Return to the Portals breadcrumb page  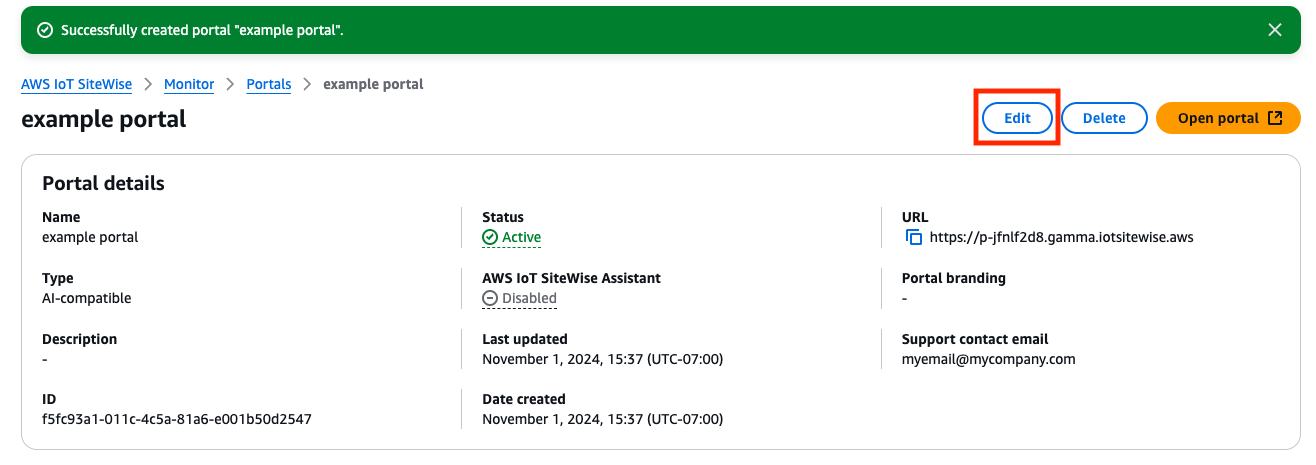(x=269, y=85)
